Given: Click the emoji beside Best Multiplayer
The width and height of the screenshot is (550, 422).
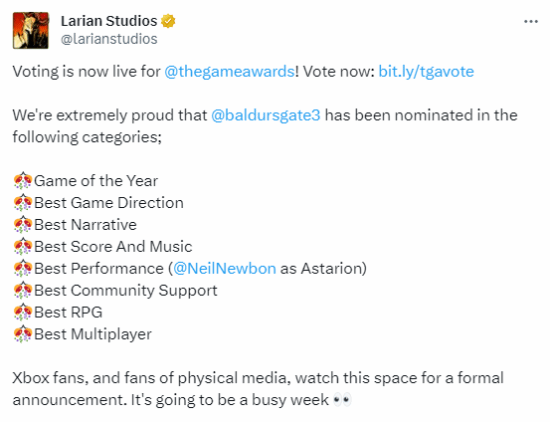Looking at the screenshot, I should pos(23,334).
